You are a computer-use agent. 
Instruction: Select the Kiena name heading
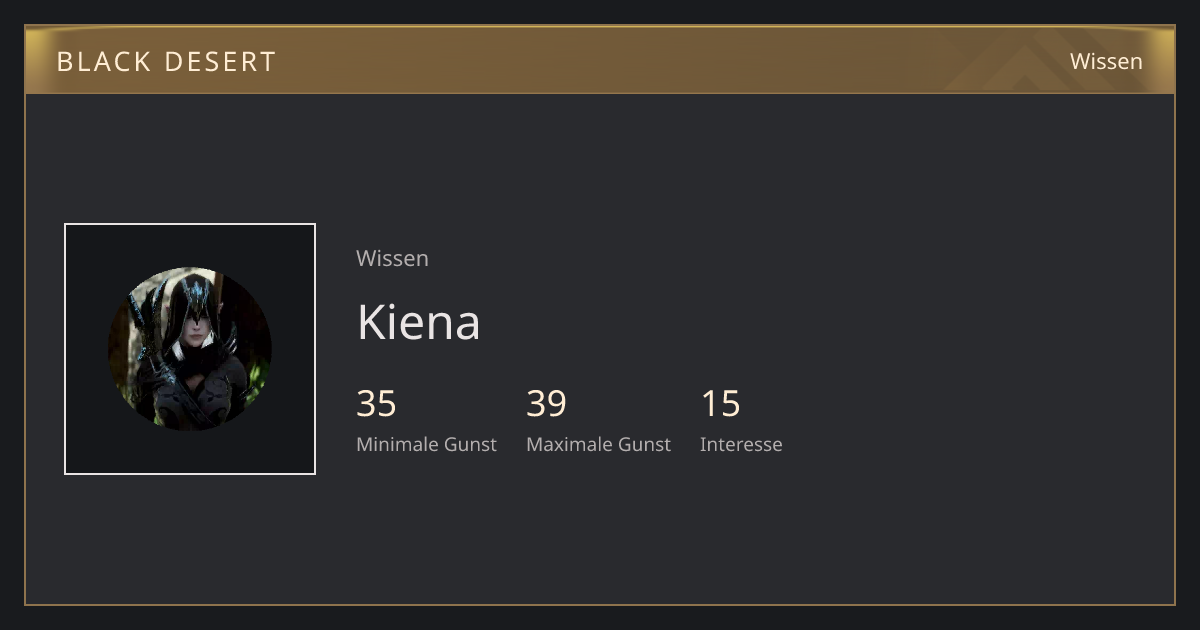tap(418, 322)
